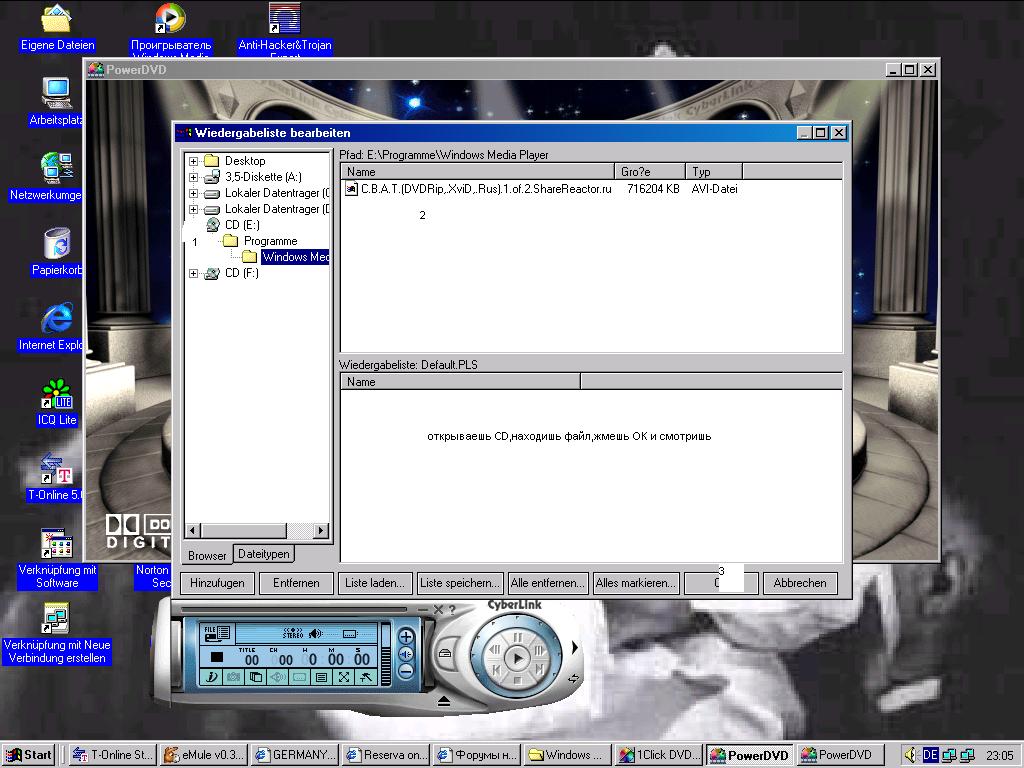Viewport: 1024px width, 768px height.
Task: Click the central Play button on the wheel
Action: [x=518, y=658]
